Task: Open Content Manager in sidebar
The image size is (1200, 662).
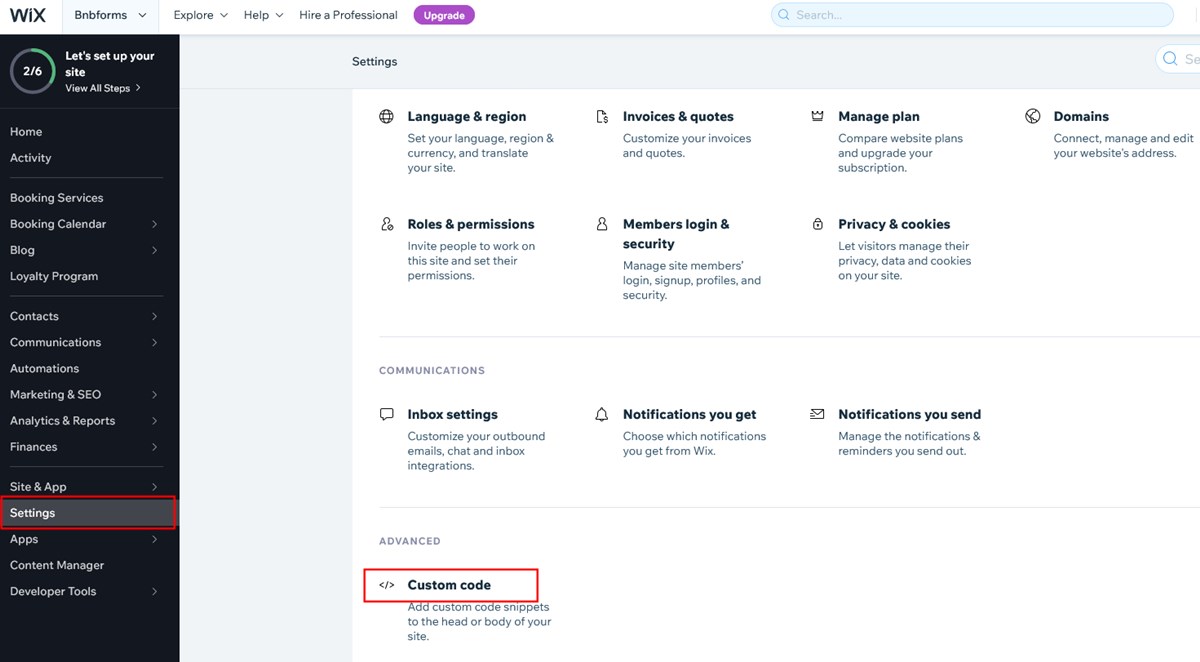Action: tap(57, 565)
